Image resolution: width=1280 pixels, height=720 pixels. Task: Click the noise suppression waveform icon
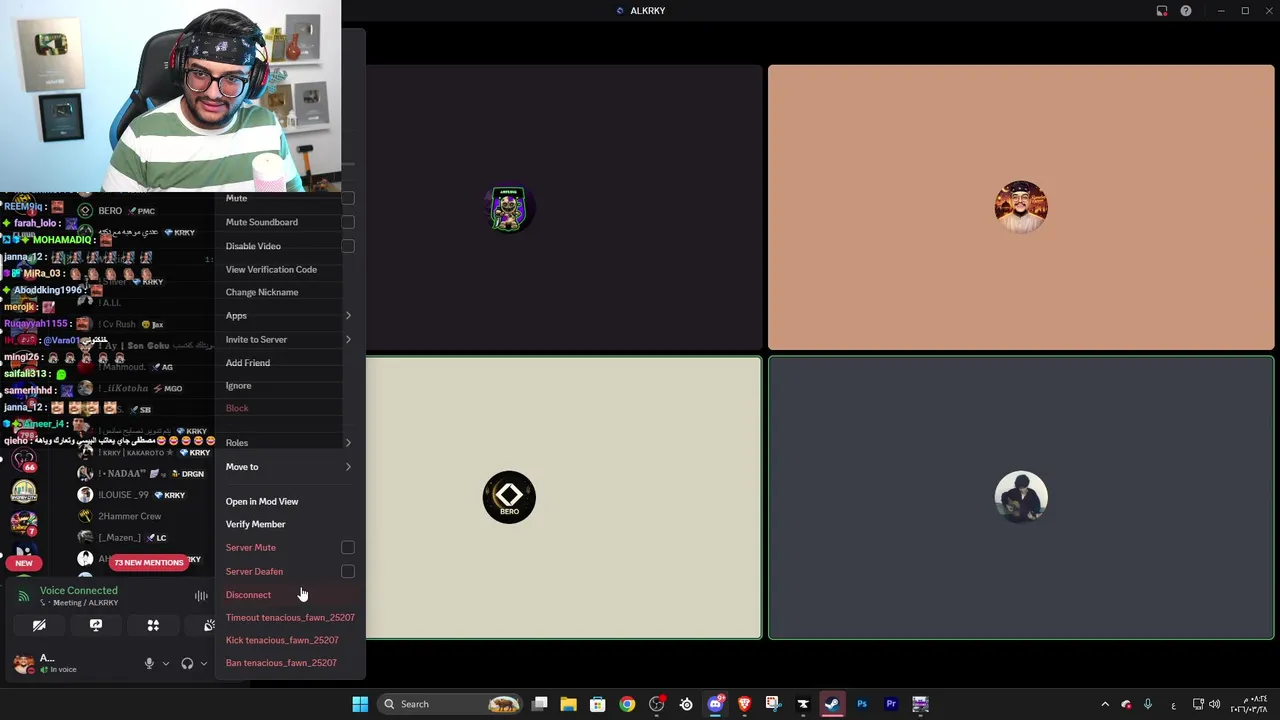pos(201,596)
